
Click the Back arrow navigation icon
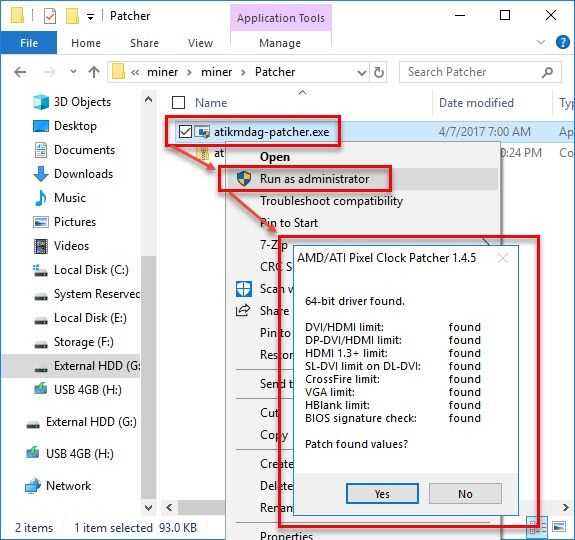tap(20, 72)
